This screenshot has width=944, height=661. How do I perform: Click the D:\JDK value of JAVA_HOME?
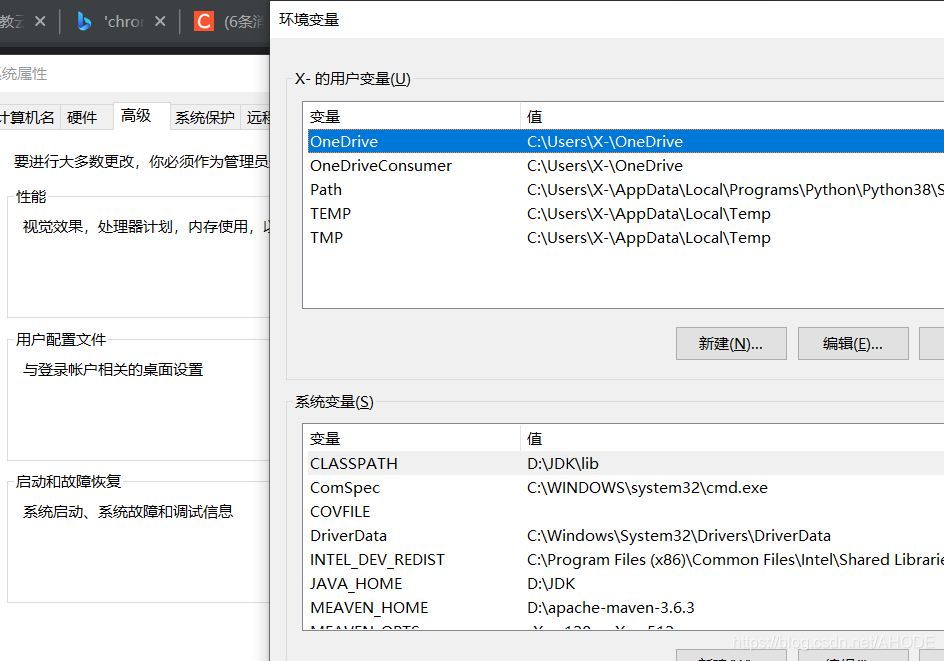pyautogui.click(x=551, y=584)
